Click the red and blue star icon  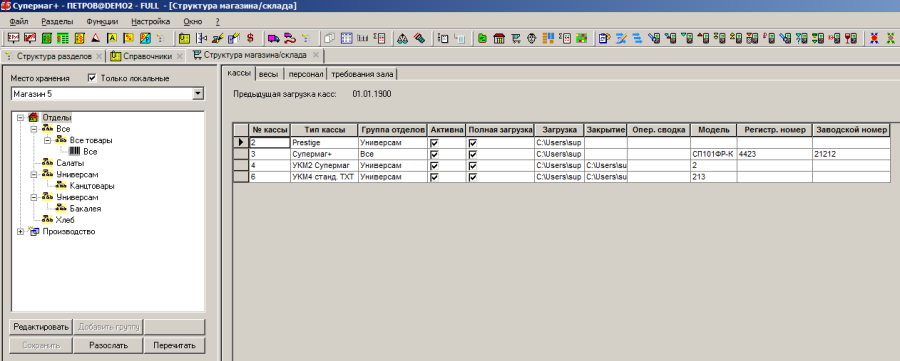(874, 38)
